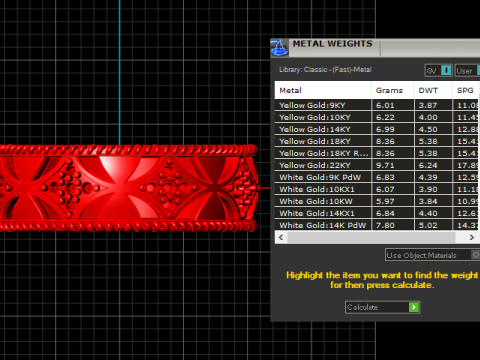Select the Yellow Gold:22KY row
The height and width of the screenshot is (360, 480).
[377, 165]
